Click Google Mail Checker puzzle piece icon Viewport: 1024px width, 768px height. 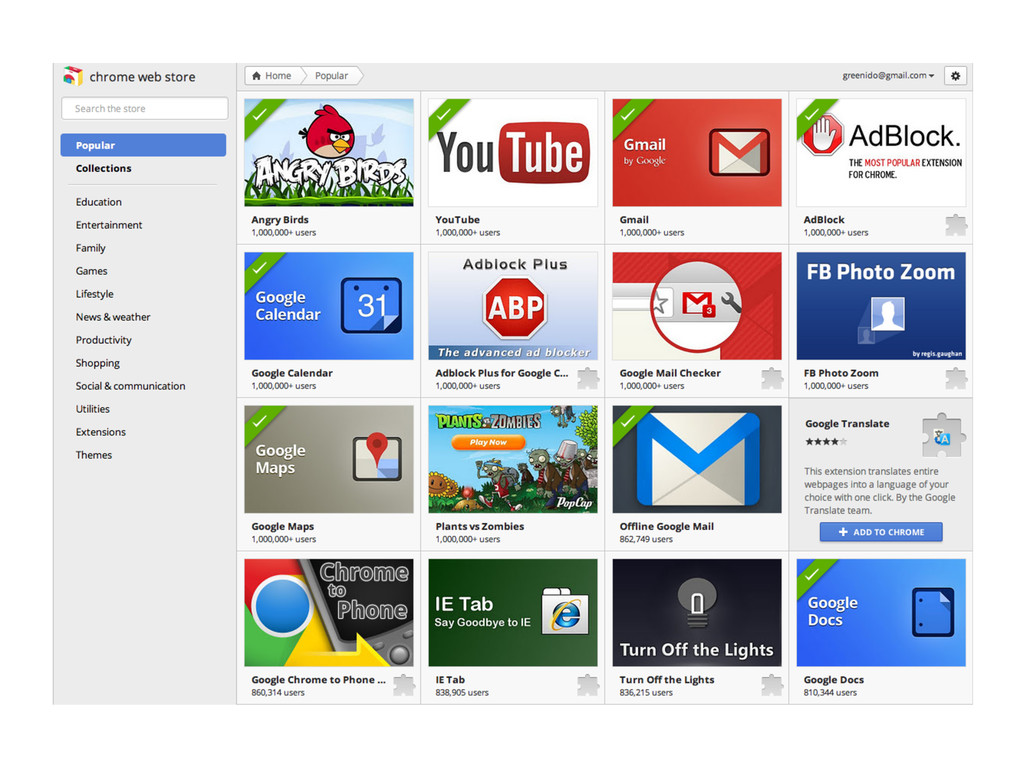pyautogui.click(x=772, y=379)
